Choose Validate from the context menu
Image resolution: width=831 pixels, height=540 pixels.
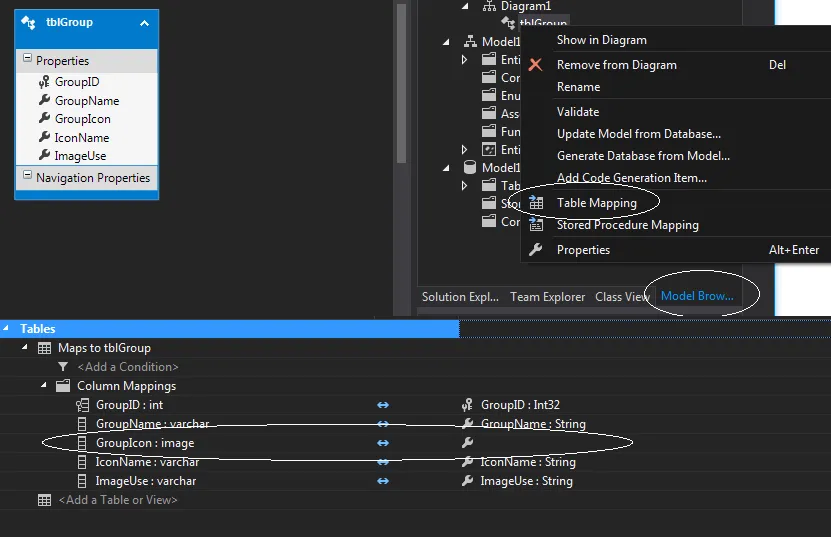tap(578, 112)
